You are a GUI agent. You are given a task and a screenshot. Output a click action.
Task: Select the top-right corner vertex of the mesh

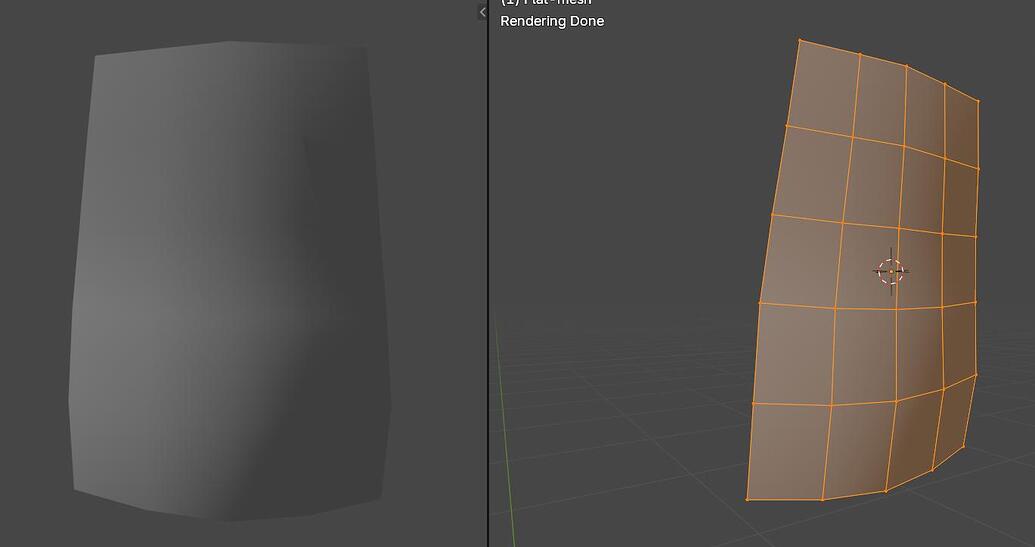978,101
